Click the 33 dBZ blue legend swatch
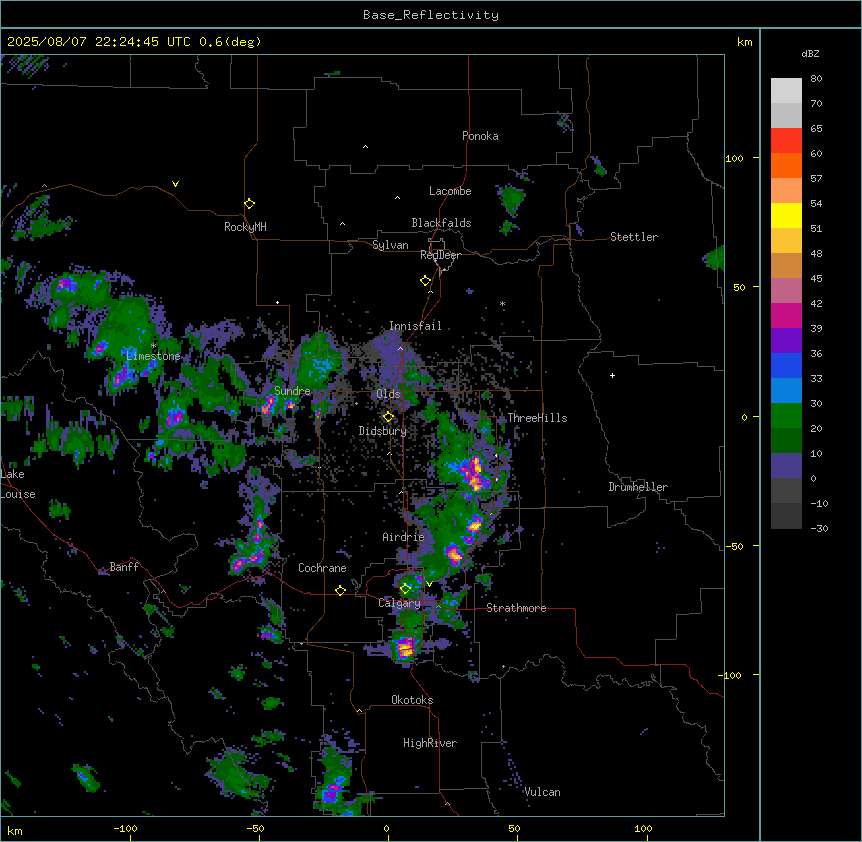 point(786,390)
